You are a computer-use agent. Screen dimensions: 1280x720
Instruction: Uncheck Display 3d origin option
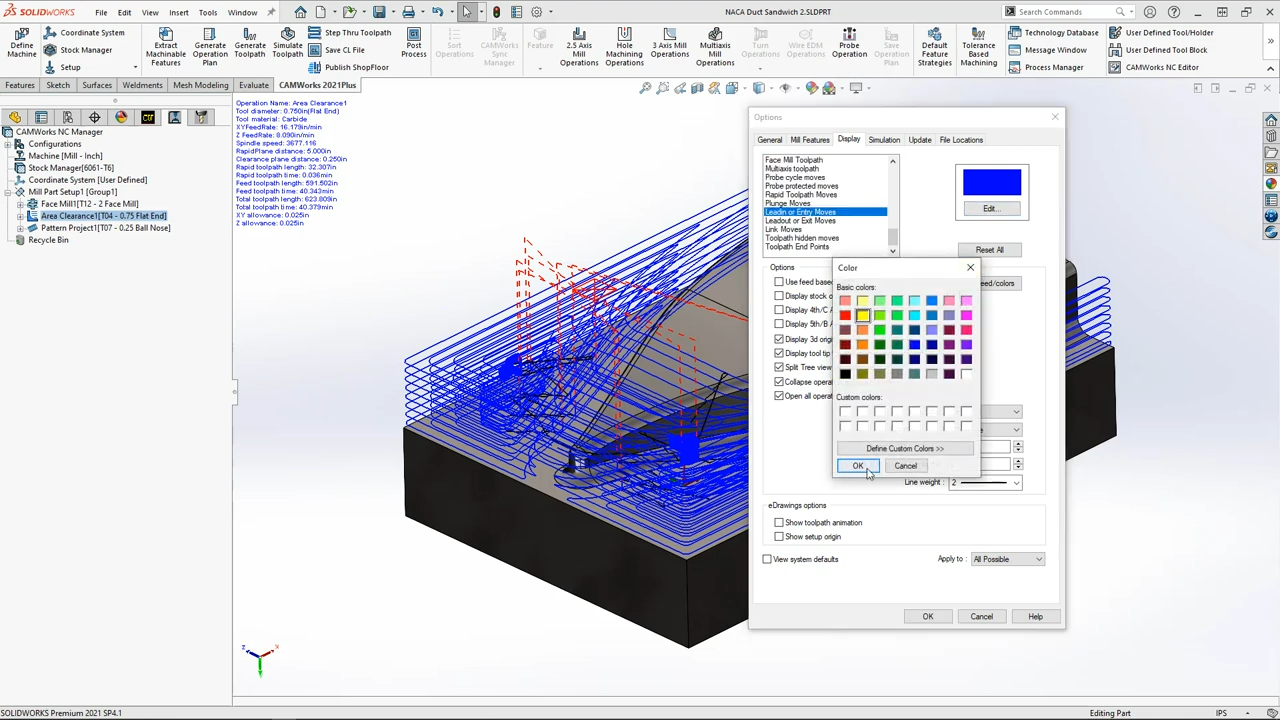point(779,339)
